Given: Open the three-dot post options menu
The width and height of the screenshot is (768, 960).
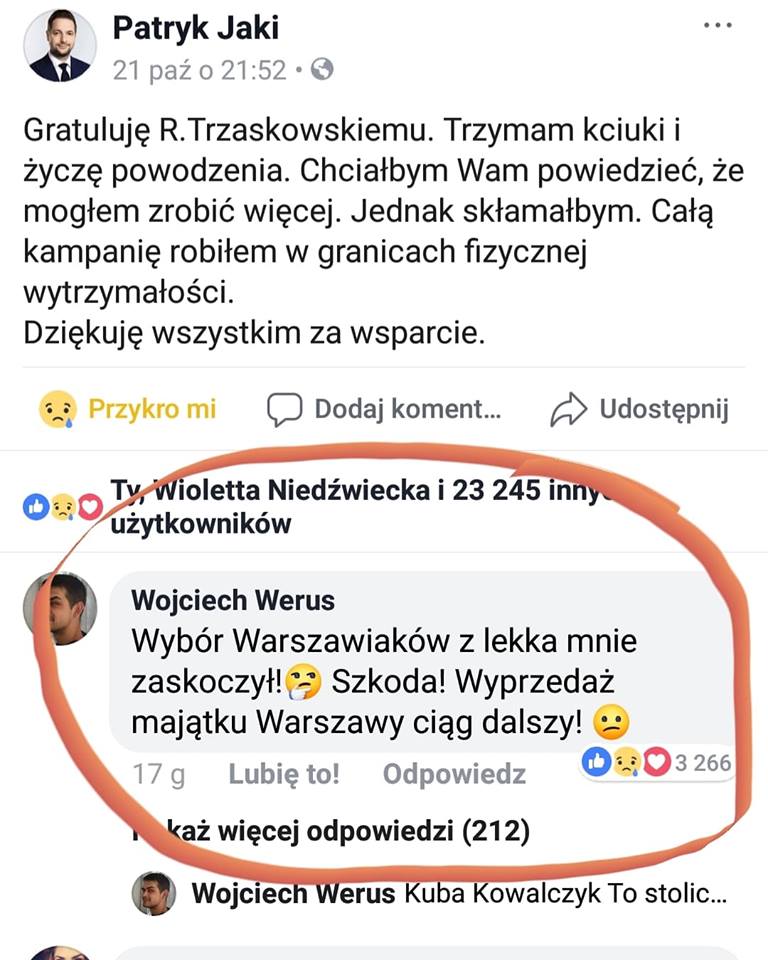Looking at the screenshot, I should click(x=718, y=26).
